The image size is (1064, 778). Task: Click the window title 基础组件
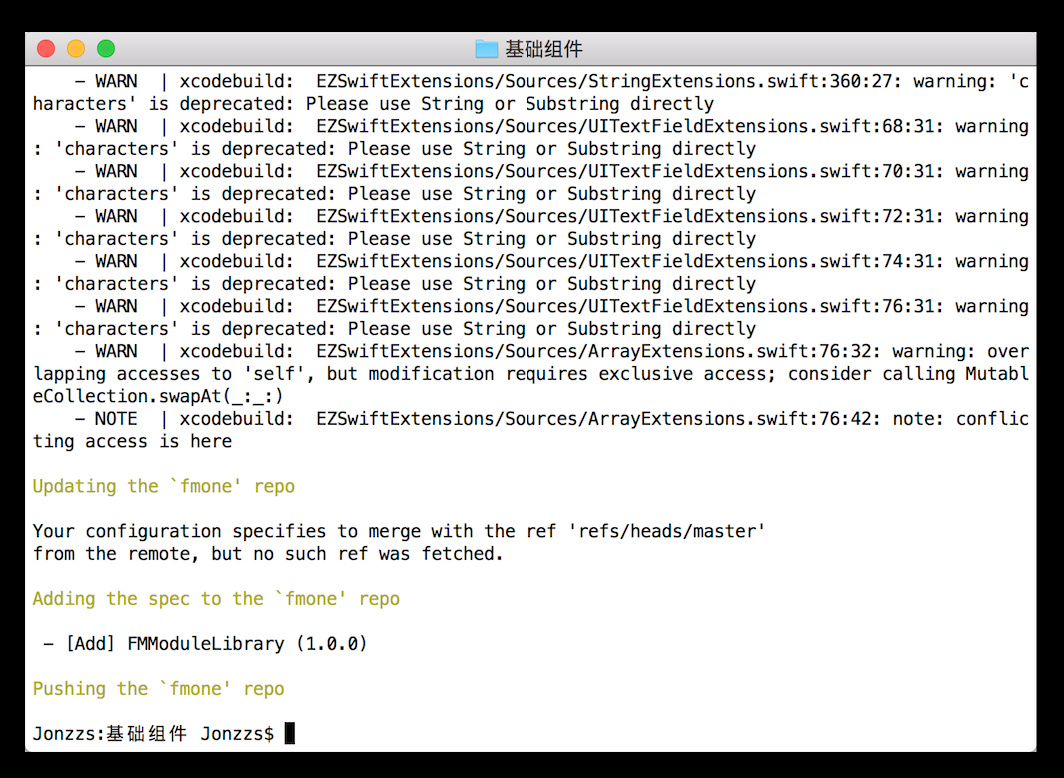tap(543, 49)
